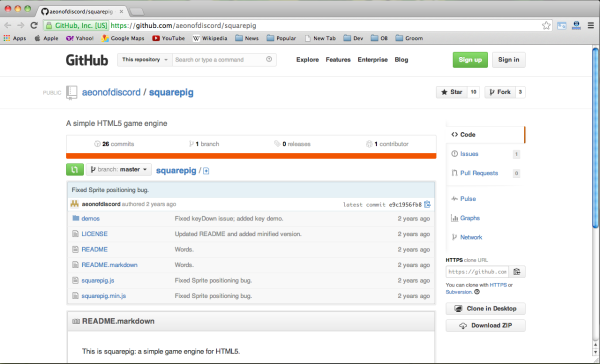Click the plus icon to create new file

pos(206,171)
